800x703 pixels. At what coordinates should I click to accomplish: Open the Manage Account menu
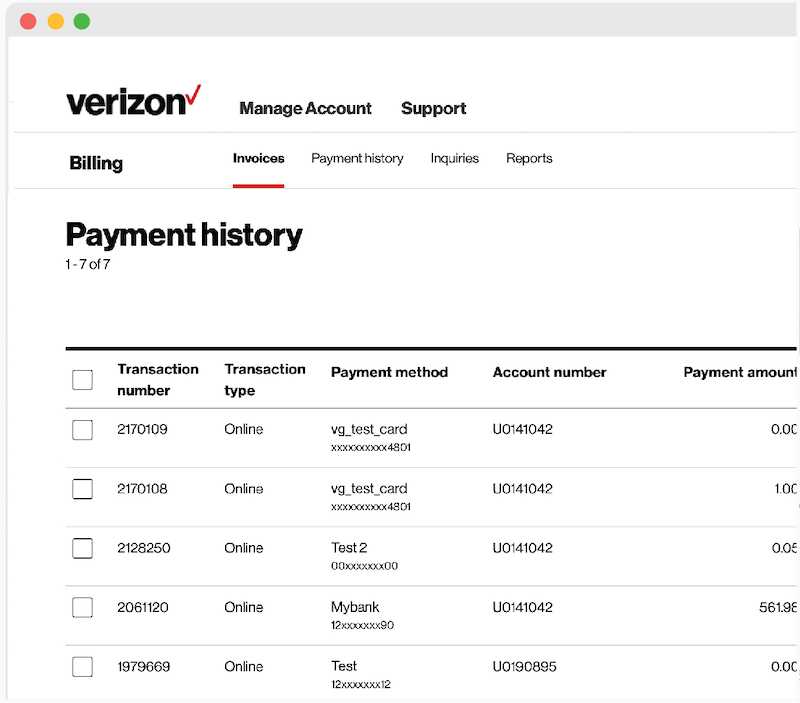(305, 109)
